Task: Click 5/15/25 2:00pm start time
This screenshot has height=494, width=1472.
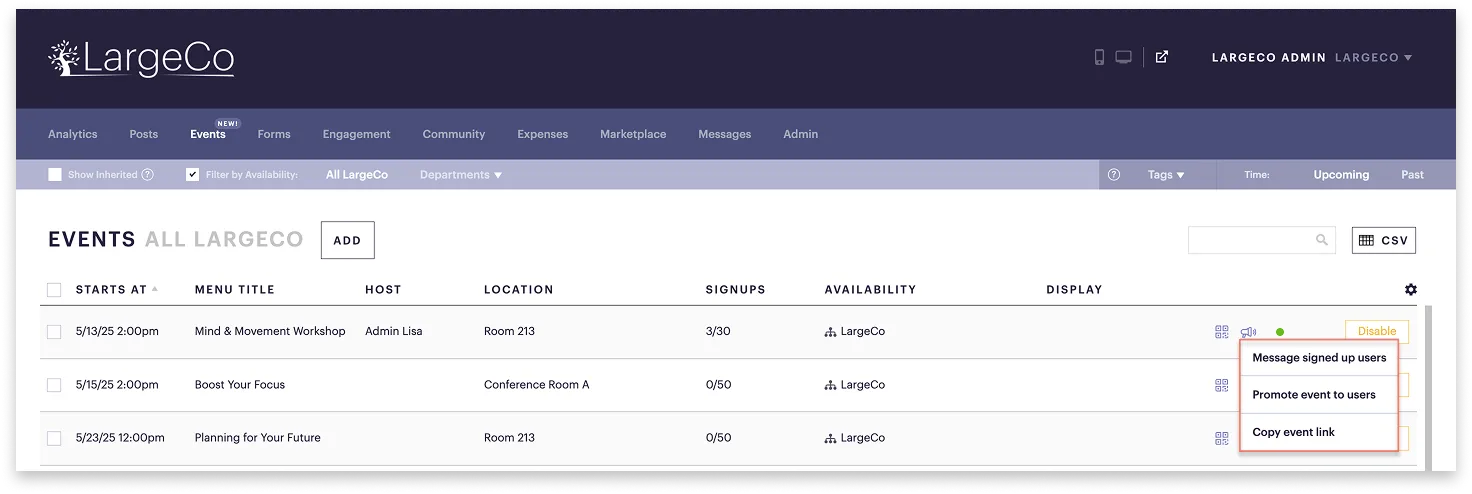Action: (x=117, y=384)
